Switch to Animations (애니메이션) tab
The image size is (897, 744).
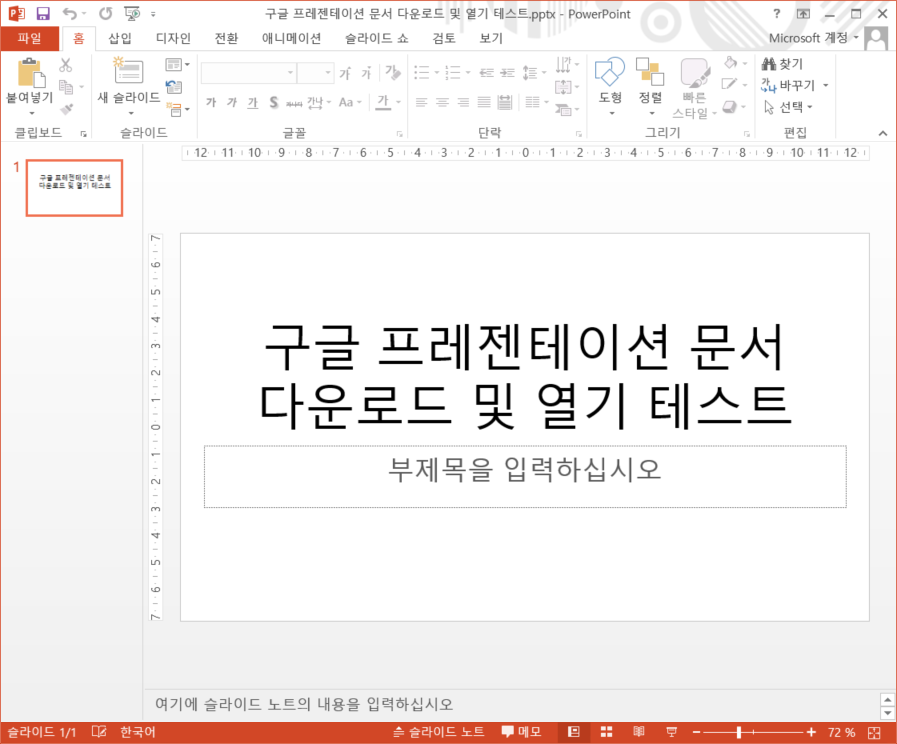pos(291,38)
